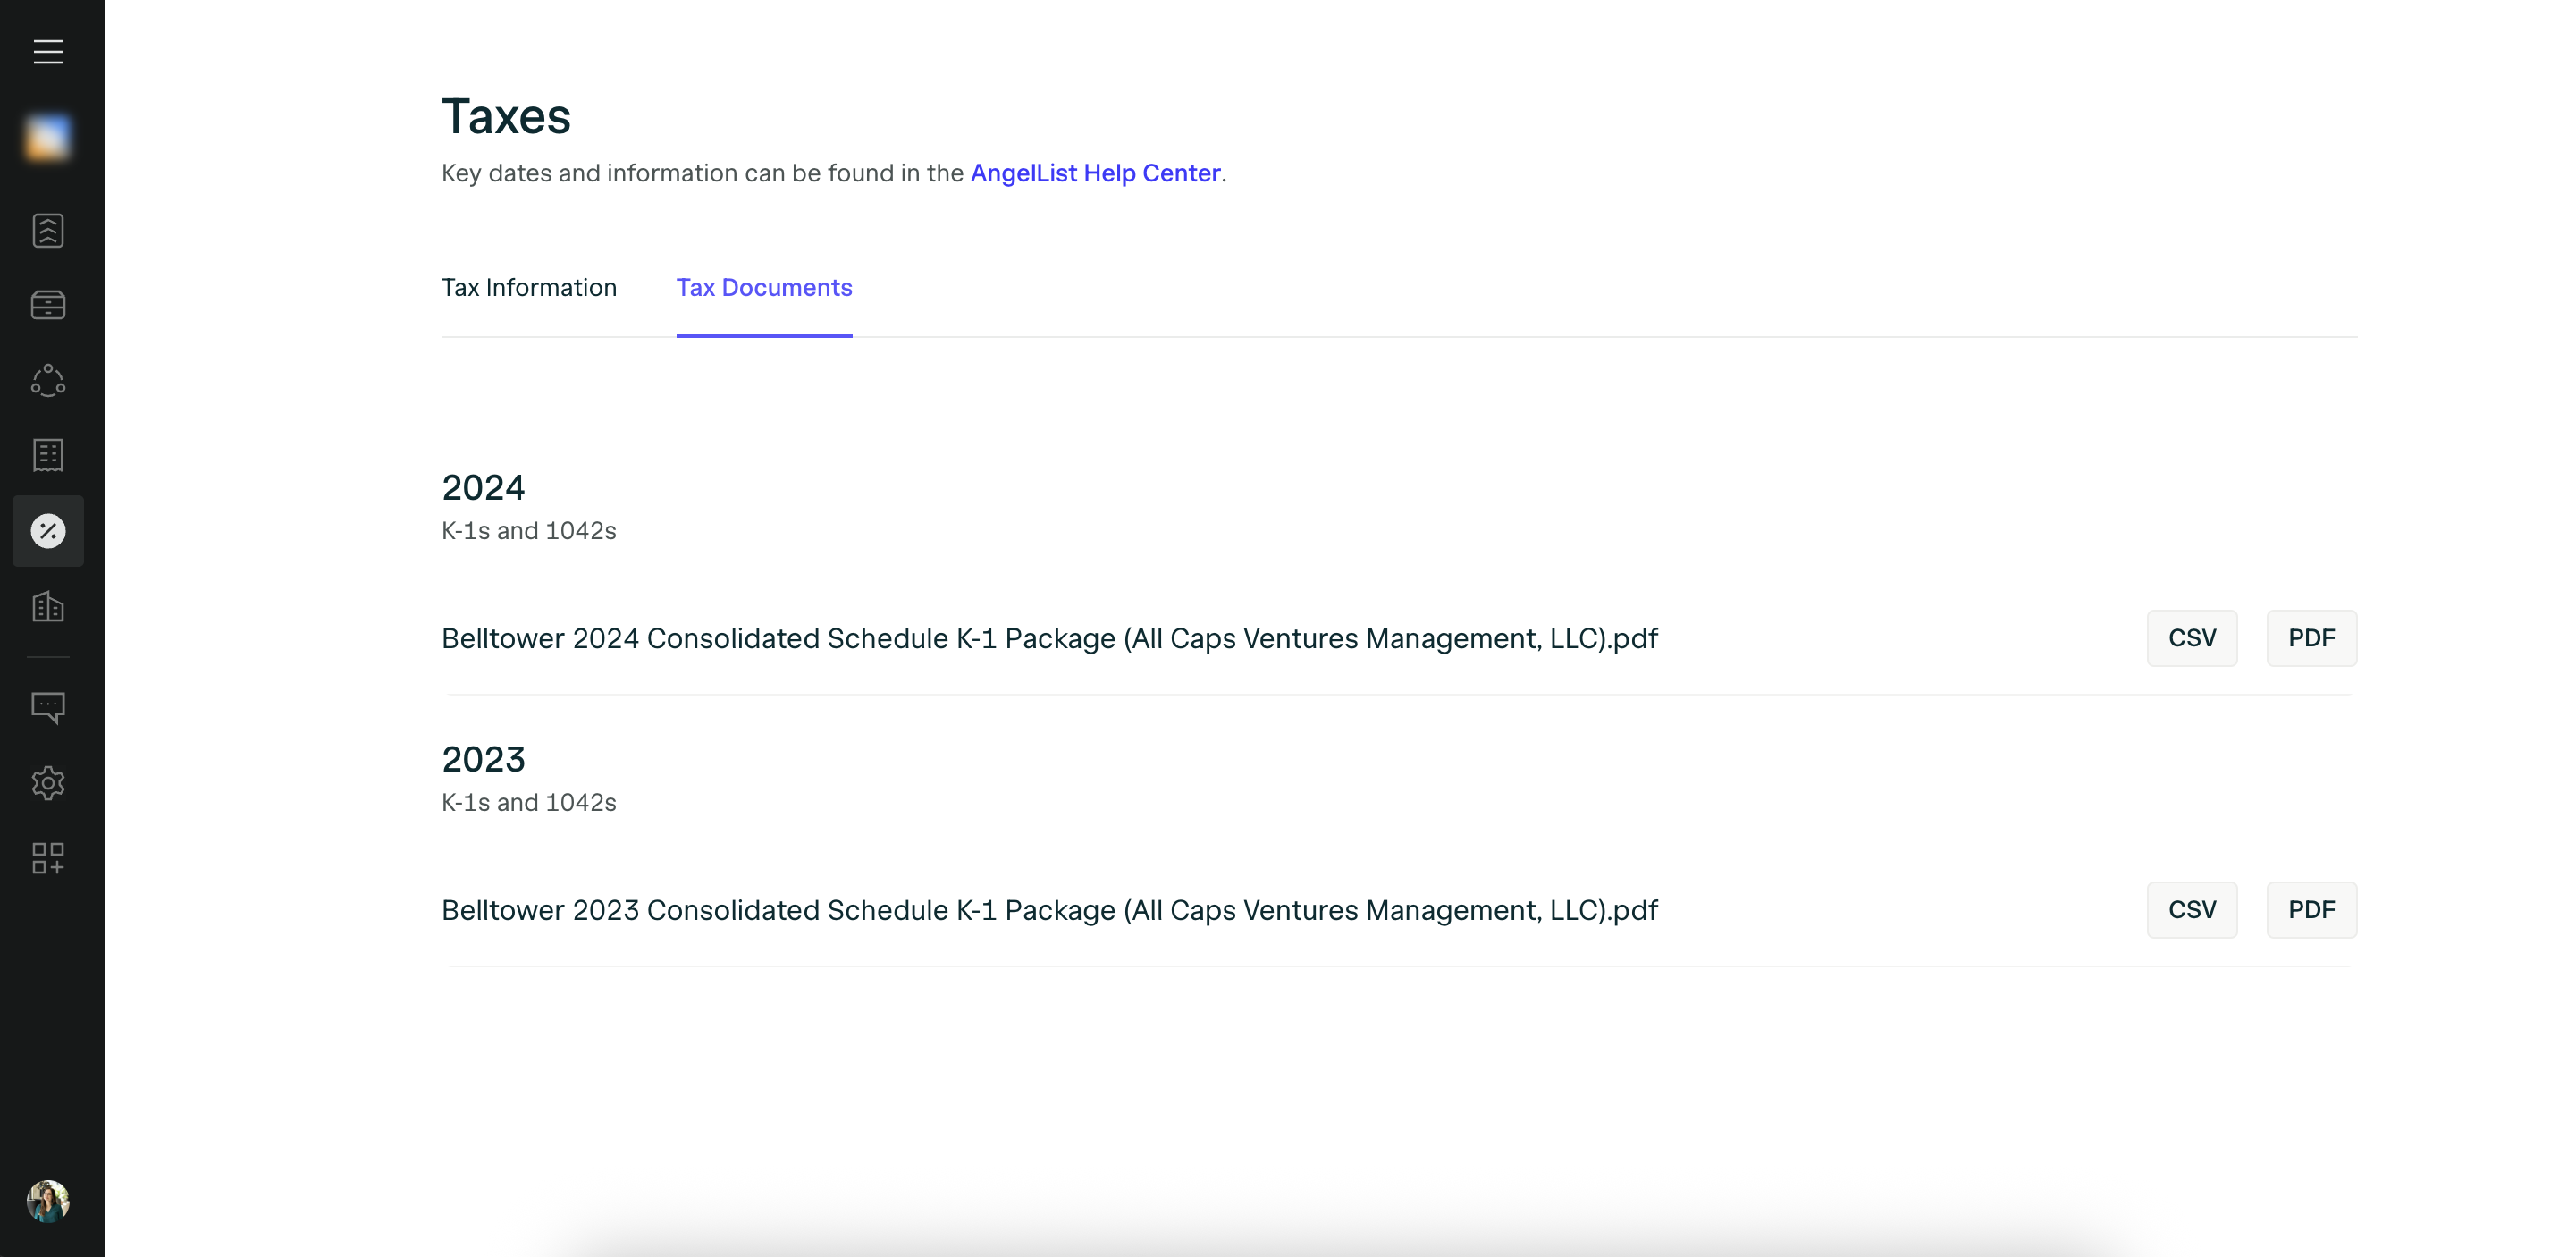Click the blurred organization logo in the sidebar
Viewport: 2576px width, 1257px height.
(x=48, y=138)
